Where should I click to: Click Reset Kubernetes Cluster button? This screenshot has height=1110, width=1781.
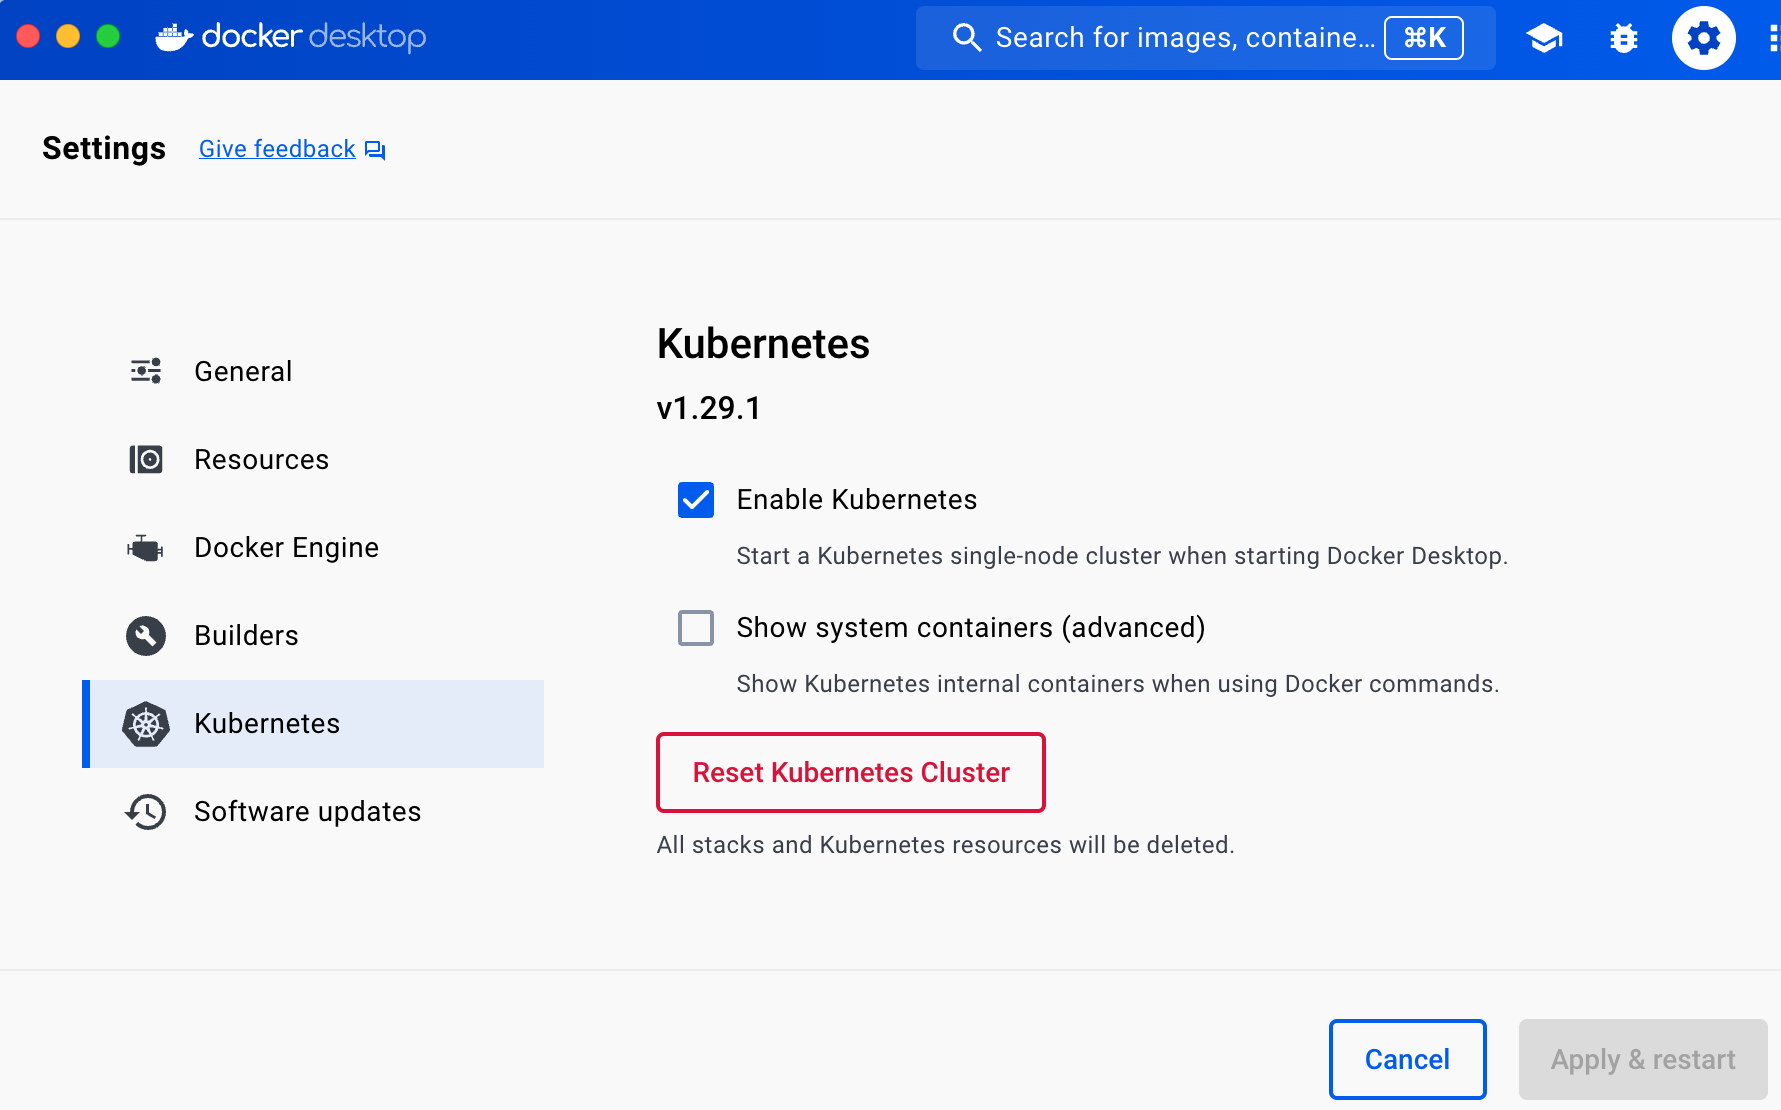851,772
